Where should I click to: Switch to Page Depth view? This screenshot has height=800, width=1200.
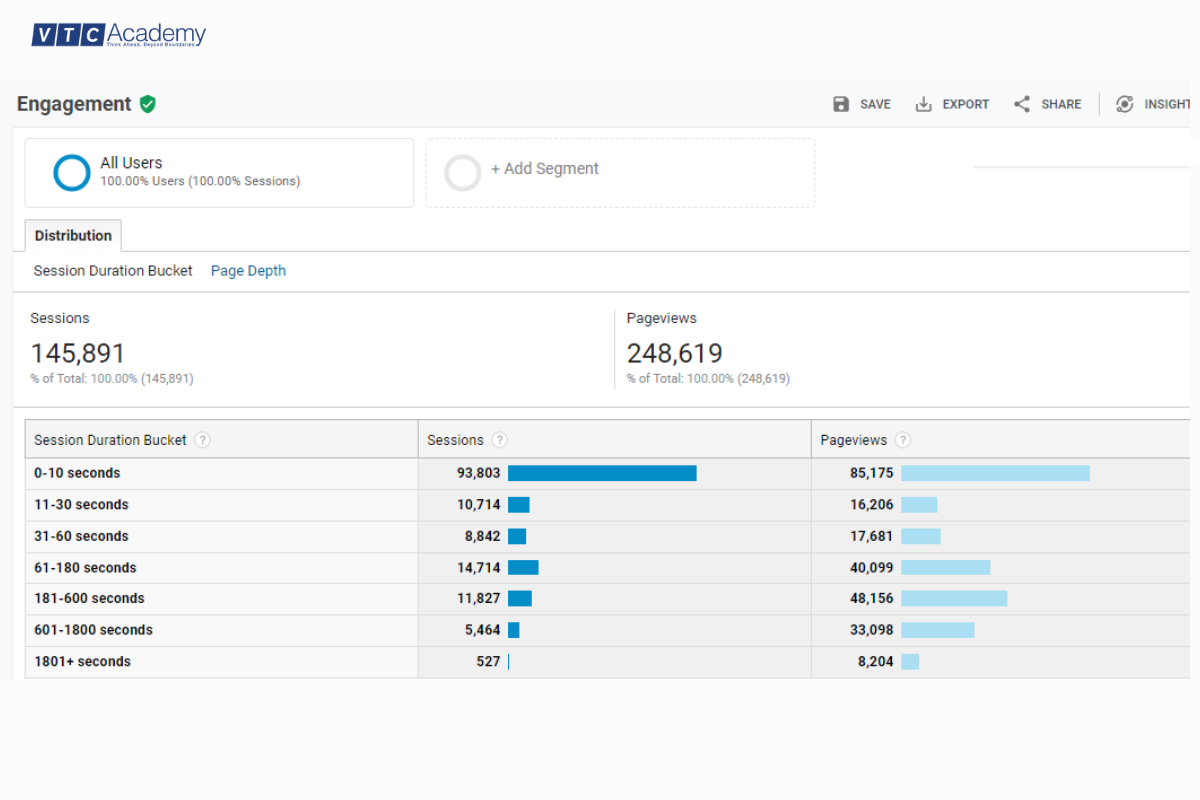coord(248,271)
